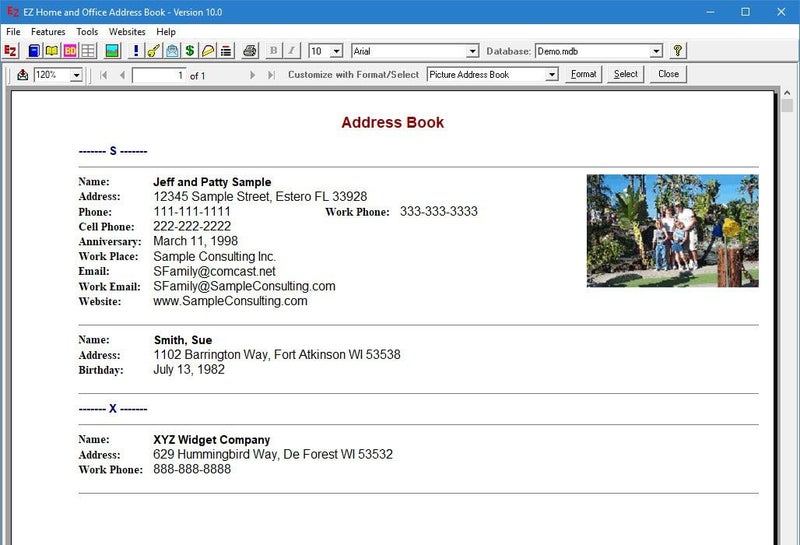Open the landscape picture icon

pyautogui.click(x=112, y=51)
